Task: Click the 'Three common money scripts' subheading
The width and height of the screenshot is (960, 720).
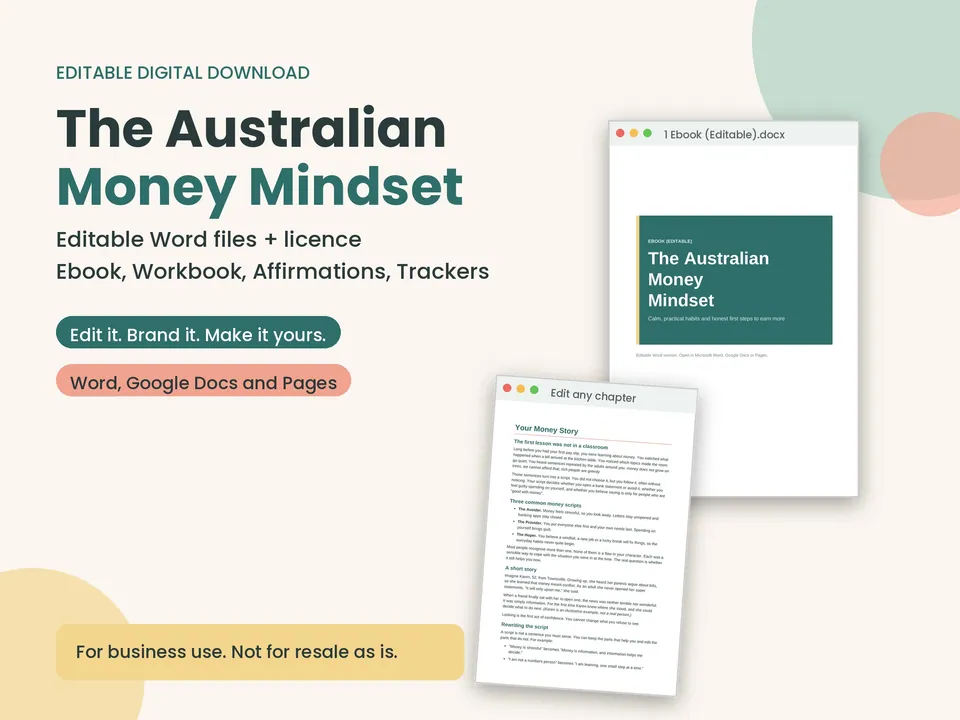Action: 546,503
